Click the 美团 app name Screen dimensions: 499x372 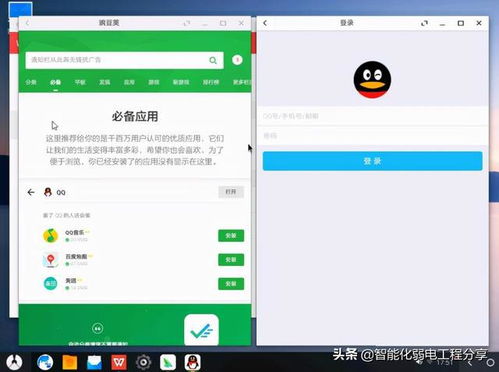point(71,281)
